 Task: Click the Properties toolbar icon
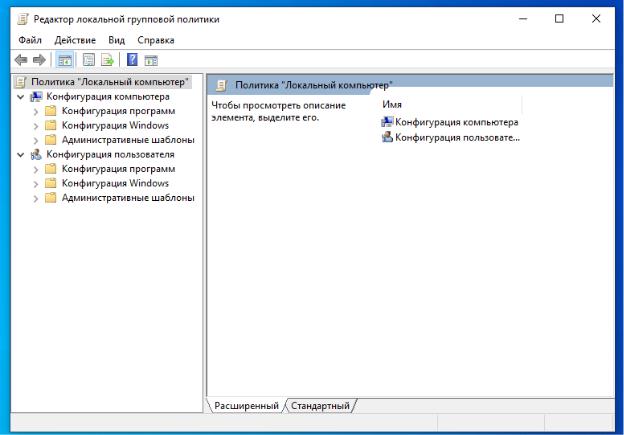click(88, 60)
